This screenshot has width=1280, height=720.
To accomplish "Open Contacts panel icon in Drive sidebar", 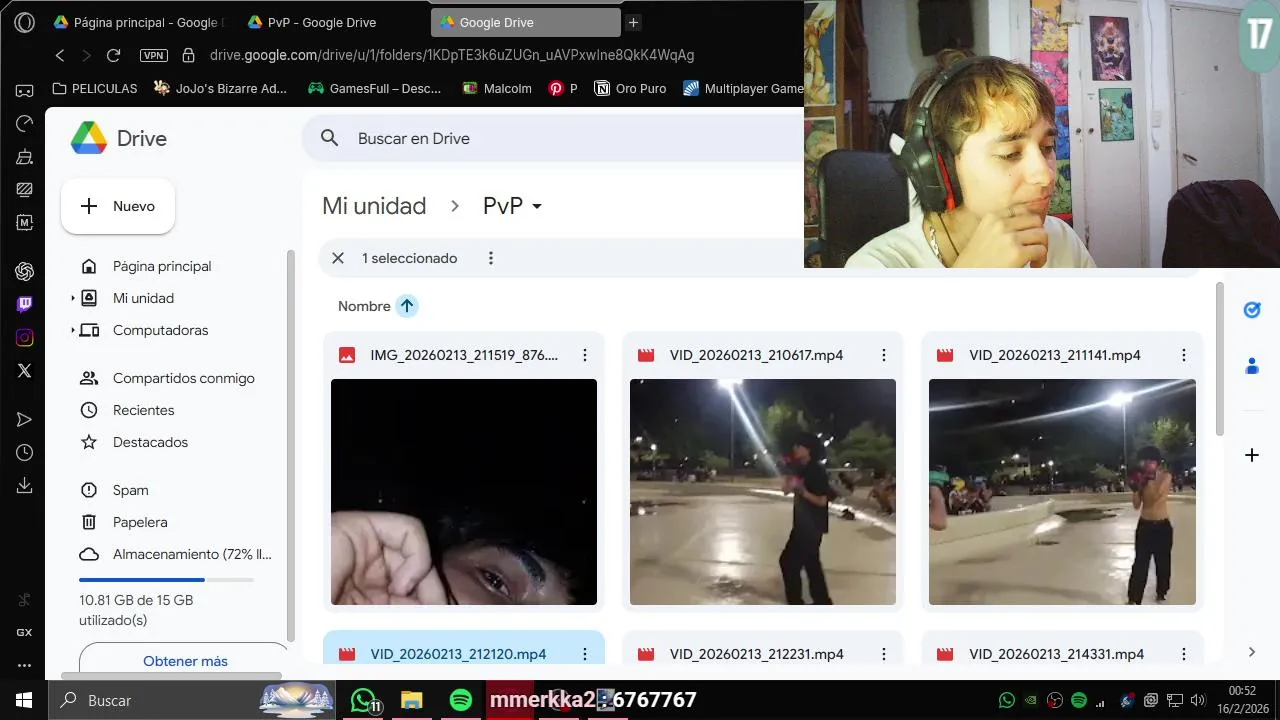I will pyautogui.click(x=1252, y=366).
